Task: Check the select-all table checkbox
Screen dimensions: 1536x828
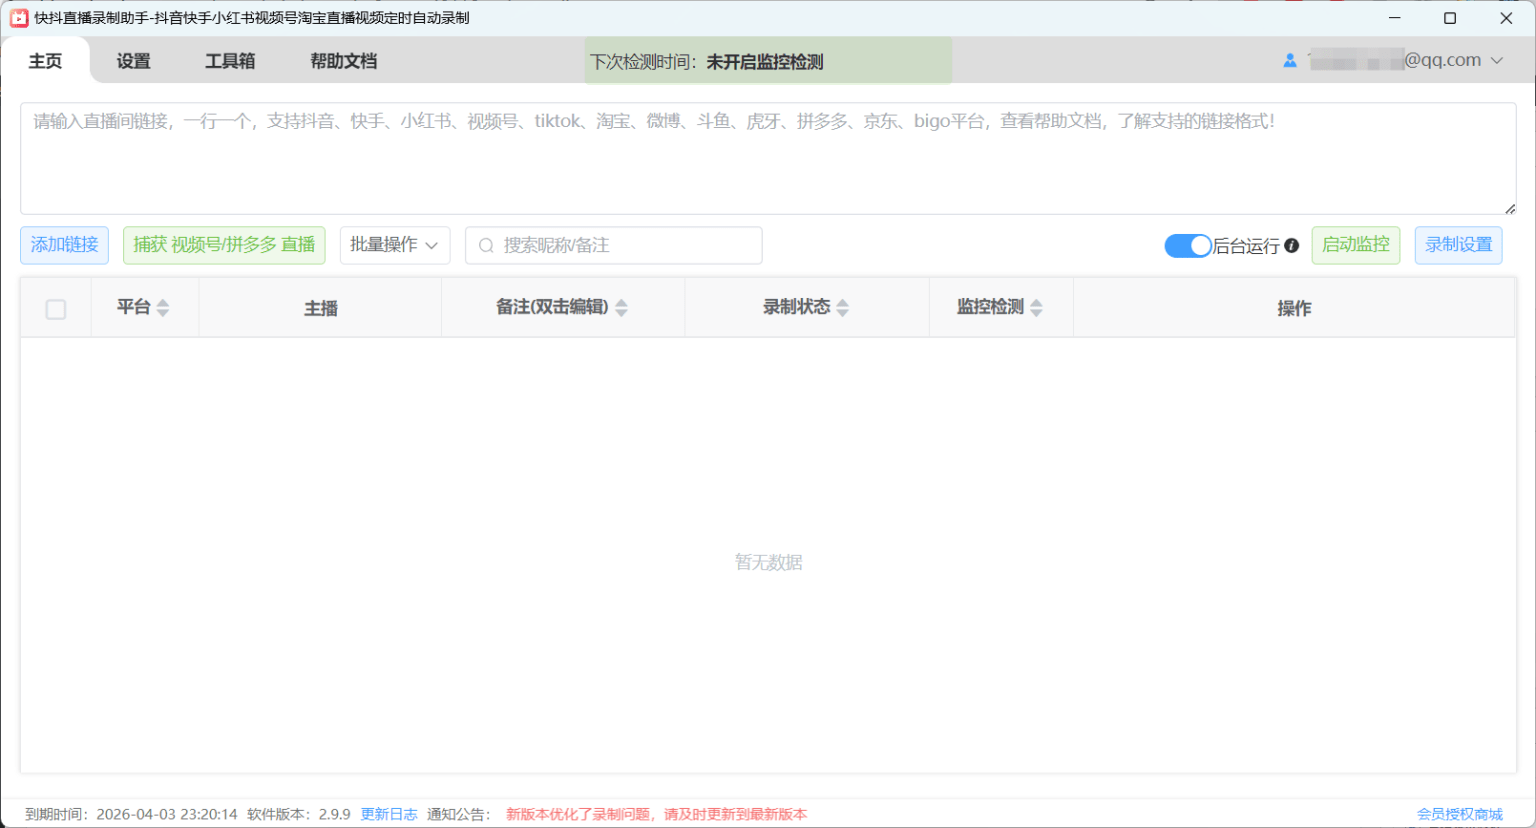Action: coord(56,309)
